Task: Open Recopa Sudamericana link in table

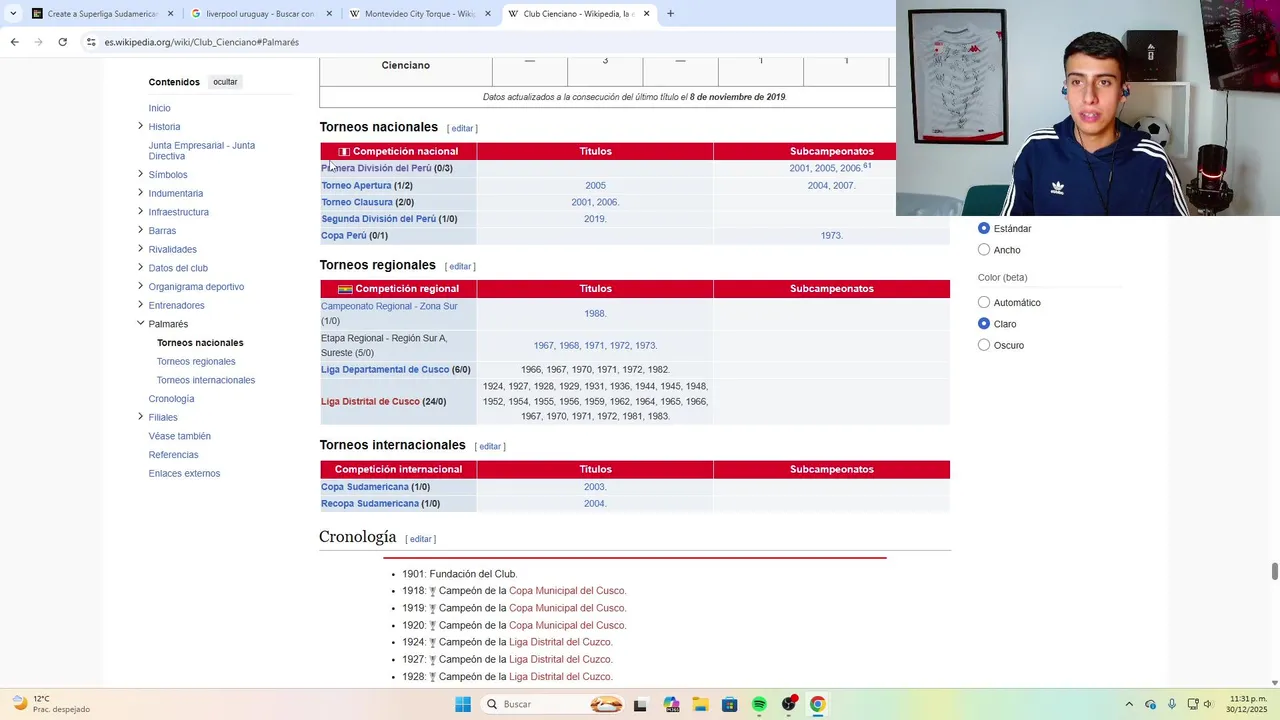Action: pyautogui.click(x=370, y=503)
